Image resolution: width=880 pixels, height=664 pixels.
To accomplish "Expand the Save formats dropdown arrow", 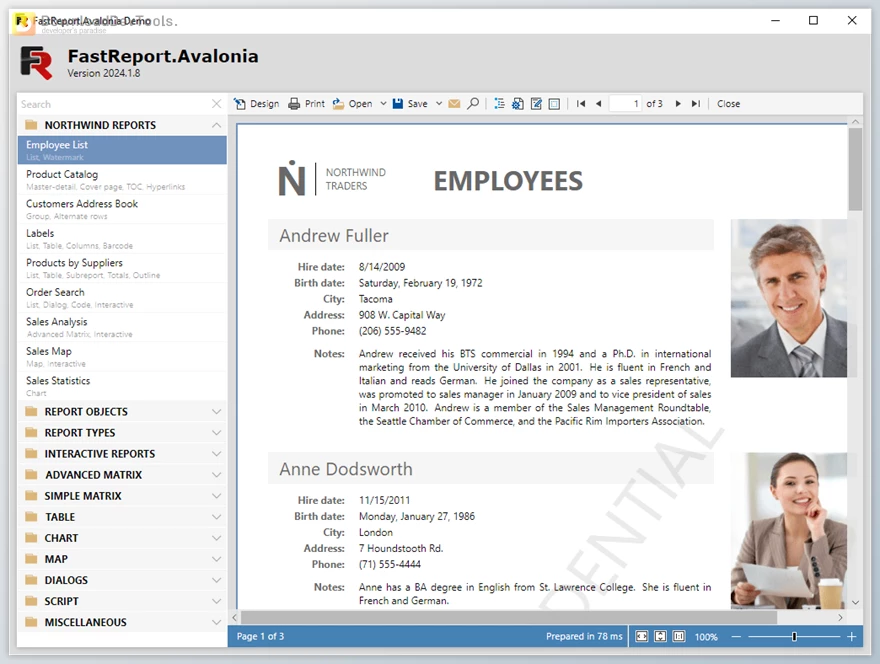I will pyautogui.click(x=439, y=104).
